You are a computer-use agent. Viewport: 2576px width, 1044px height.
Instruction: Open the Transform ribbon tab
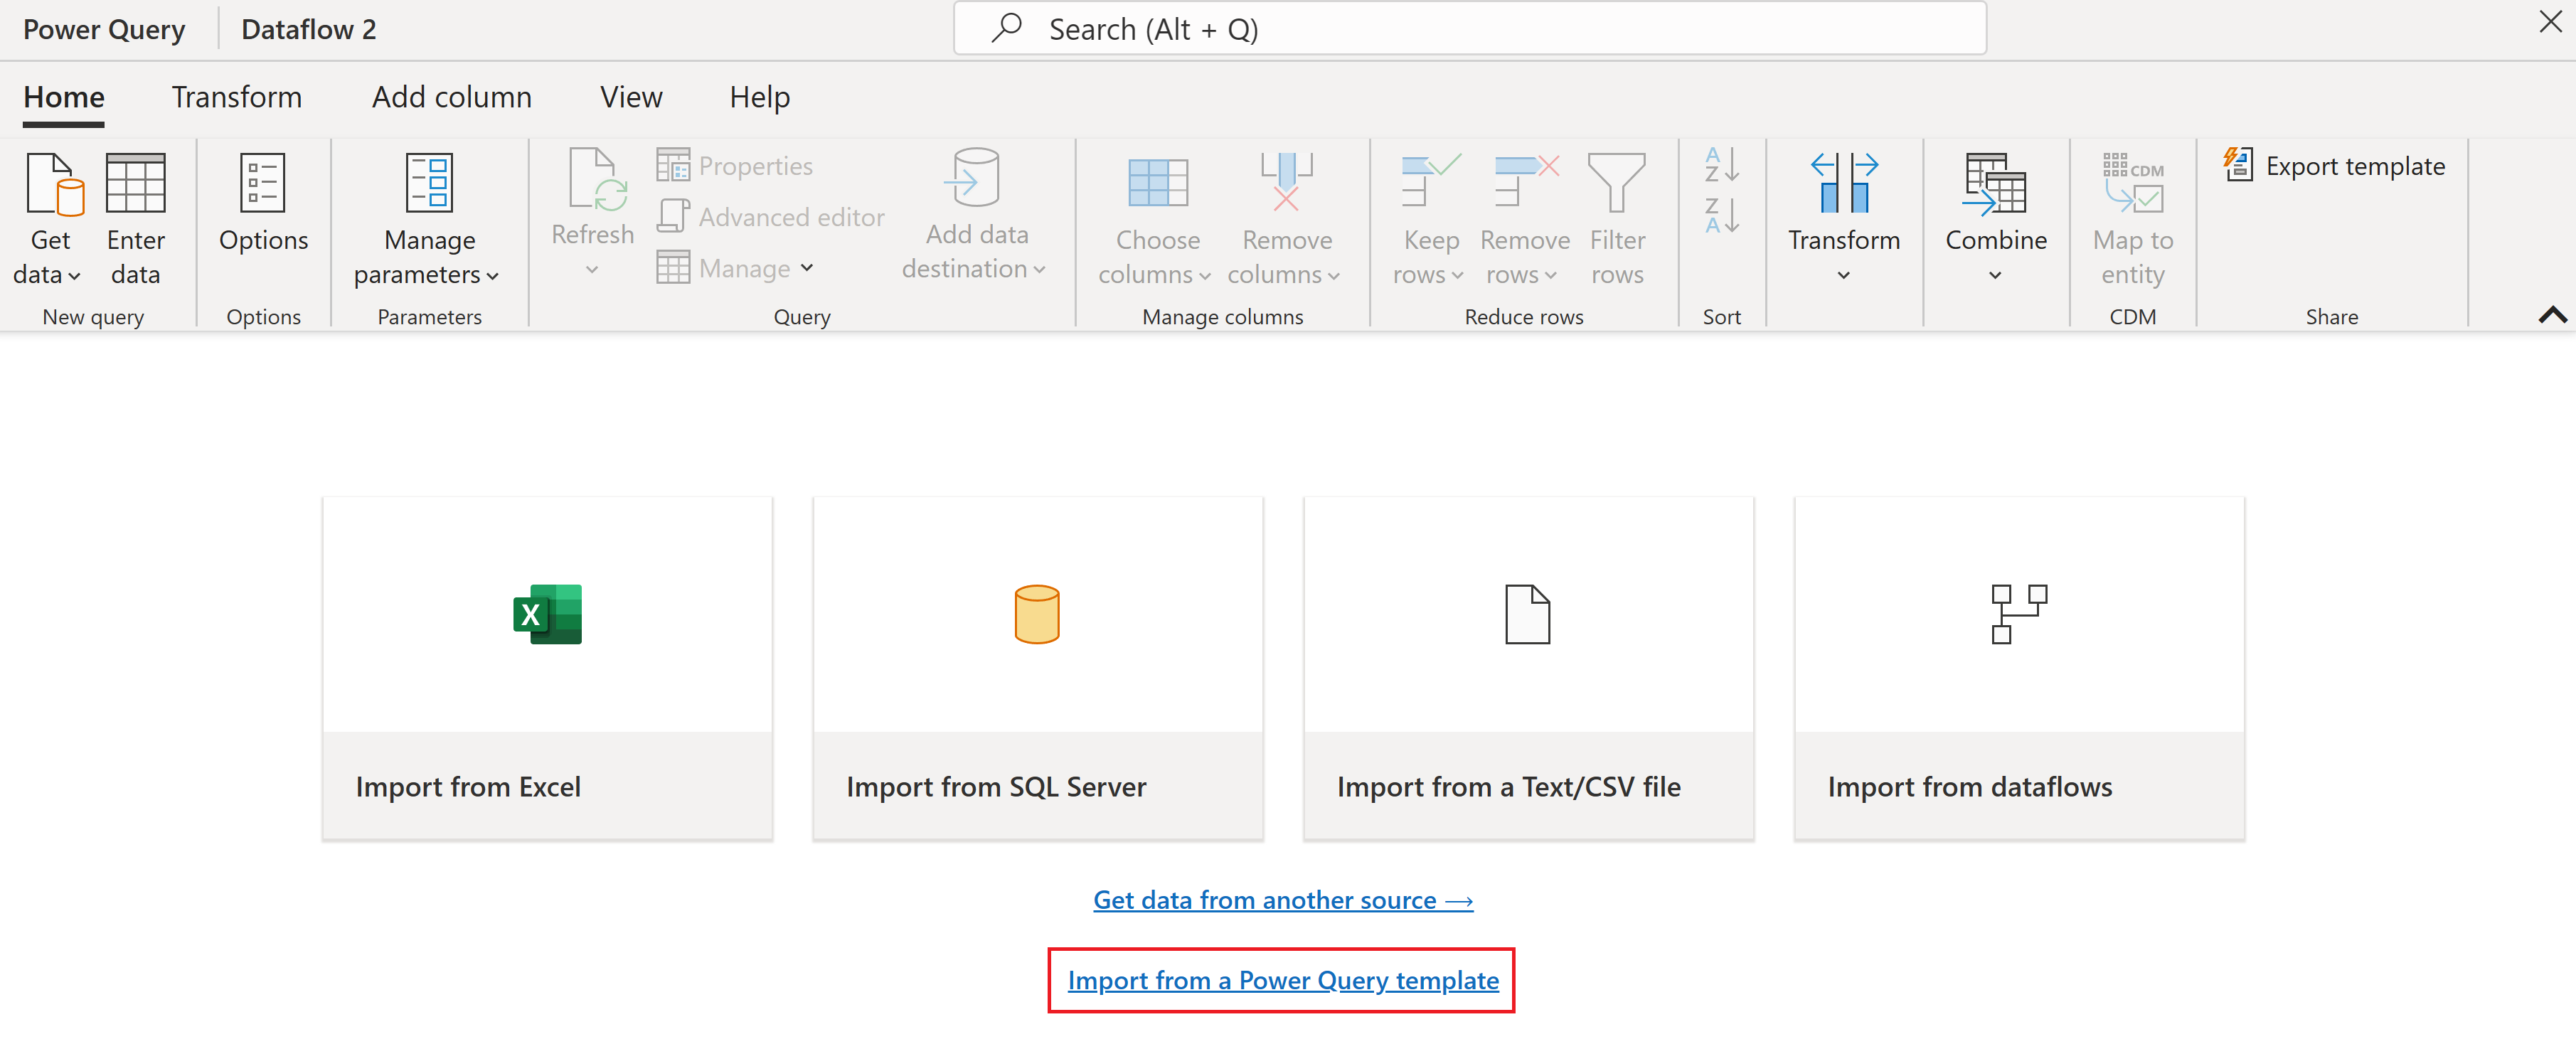[237, 95]
